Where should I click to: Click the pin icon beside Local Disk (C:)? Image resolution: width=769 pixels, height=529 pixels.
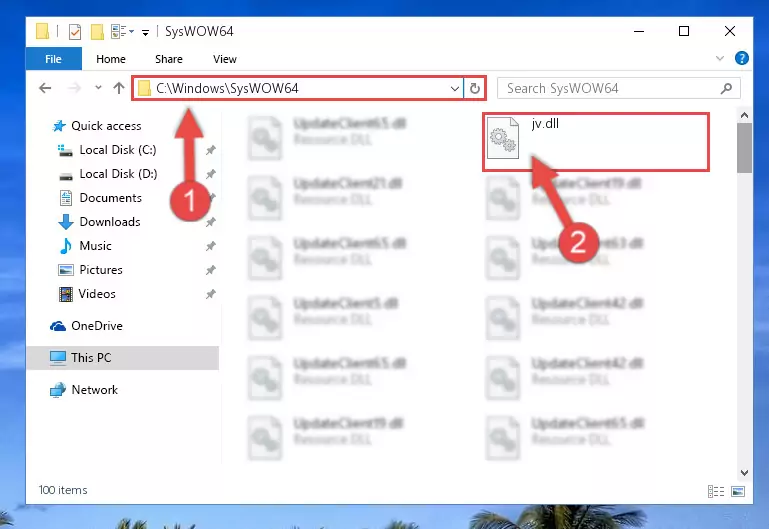[x=210, y=150]
